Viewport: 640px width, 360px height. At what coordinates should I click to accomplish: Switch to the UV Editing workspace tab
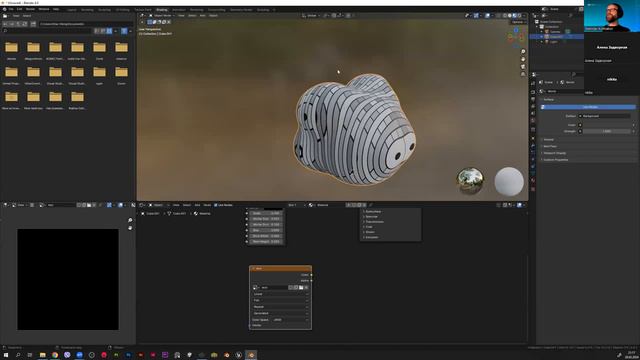tap(122, 9)
